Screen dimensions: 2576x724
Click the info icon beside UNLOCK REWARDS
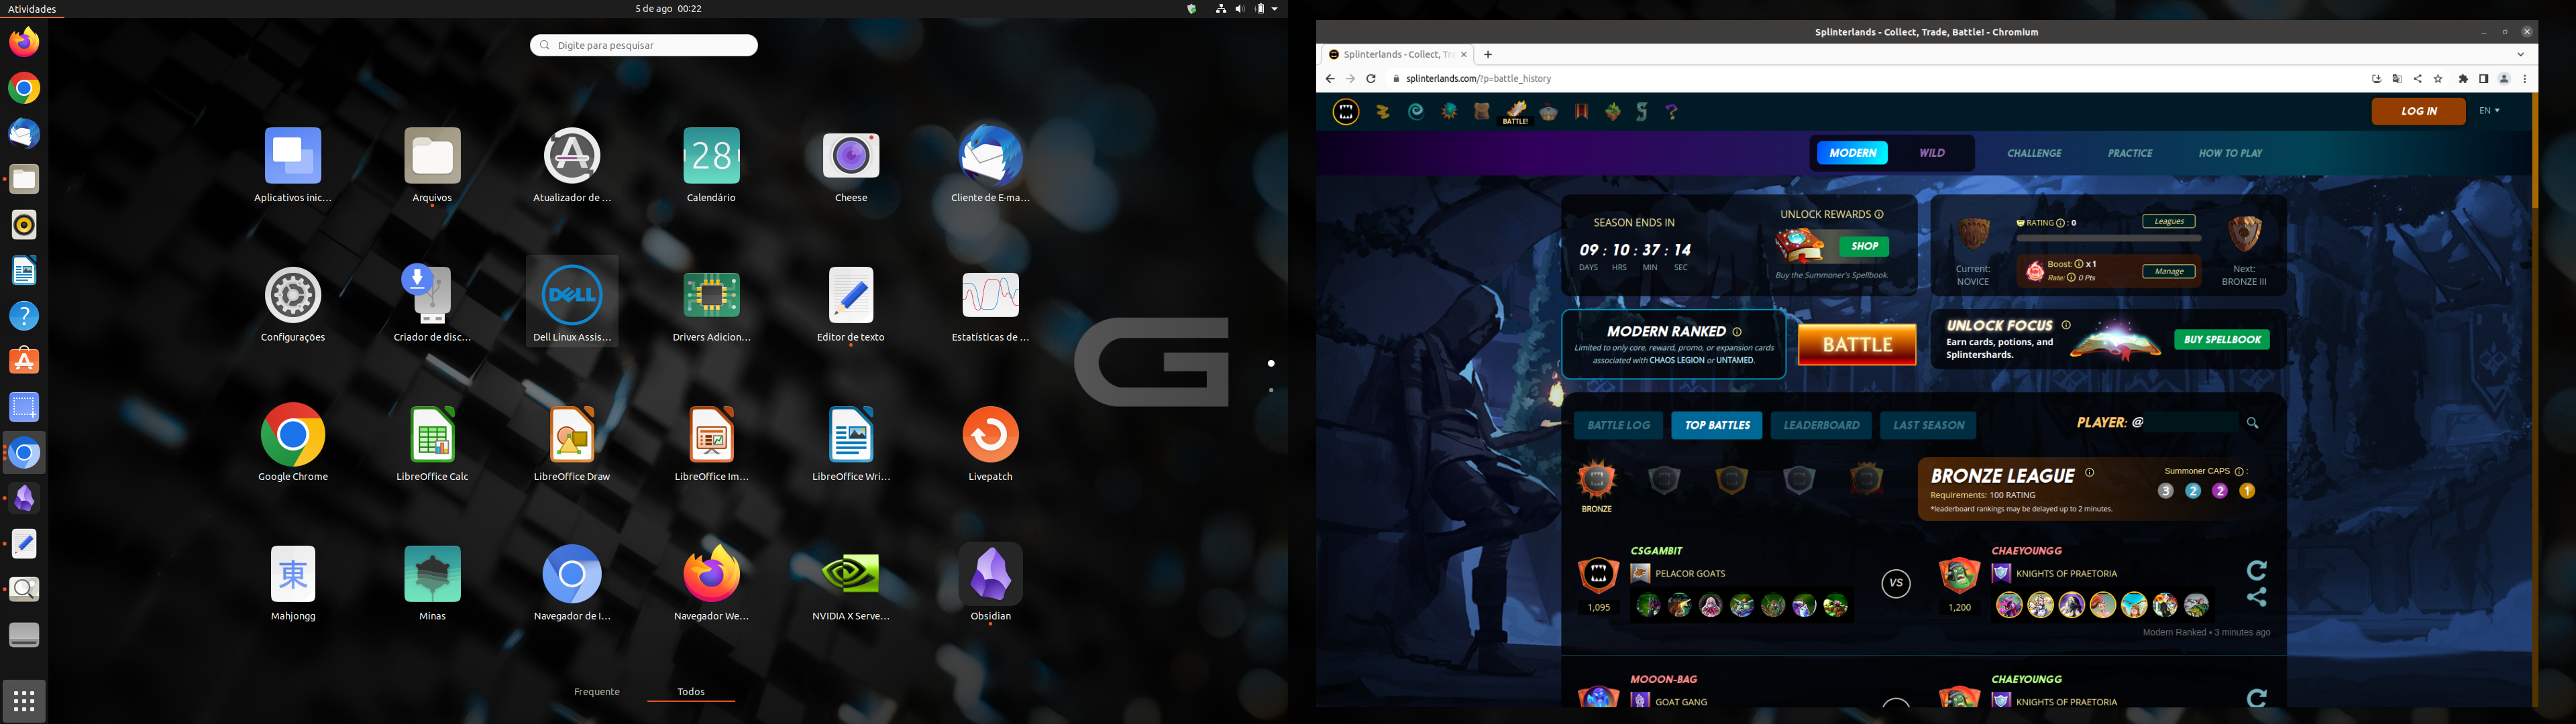[1879, 214]
